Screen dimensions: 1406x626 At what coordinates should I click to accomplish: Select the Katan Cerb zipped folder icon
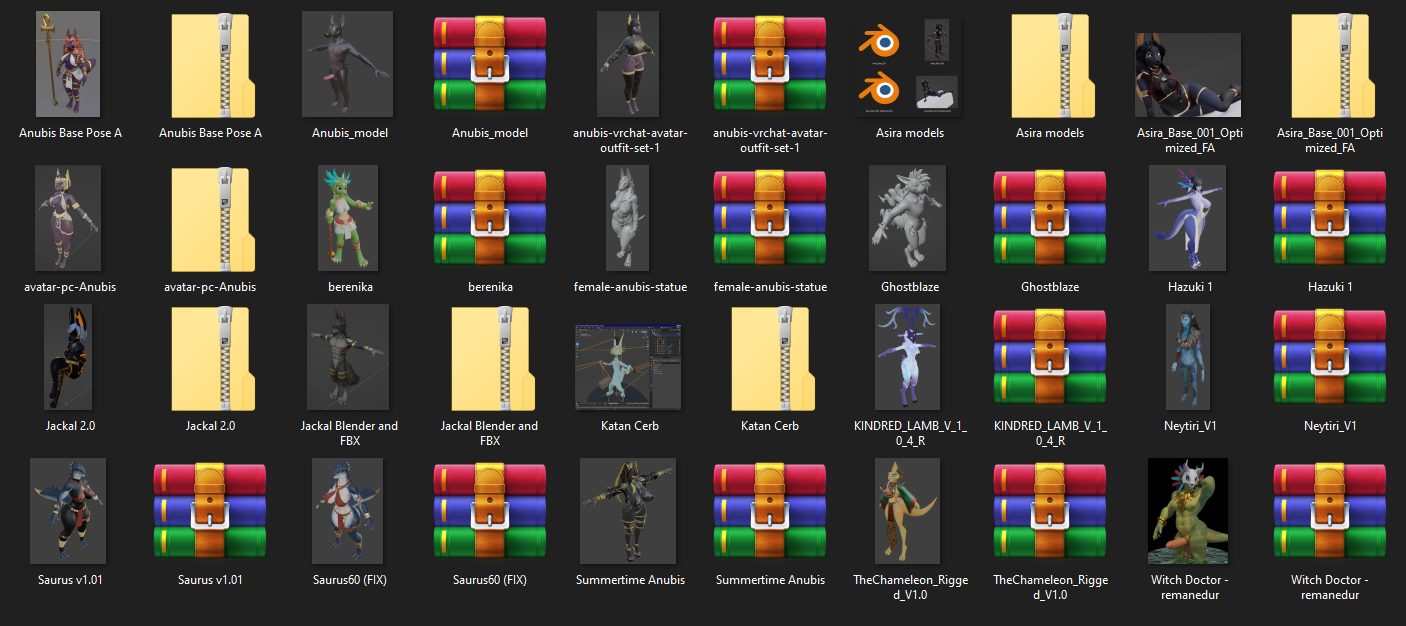[x=770, y=358]
